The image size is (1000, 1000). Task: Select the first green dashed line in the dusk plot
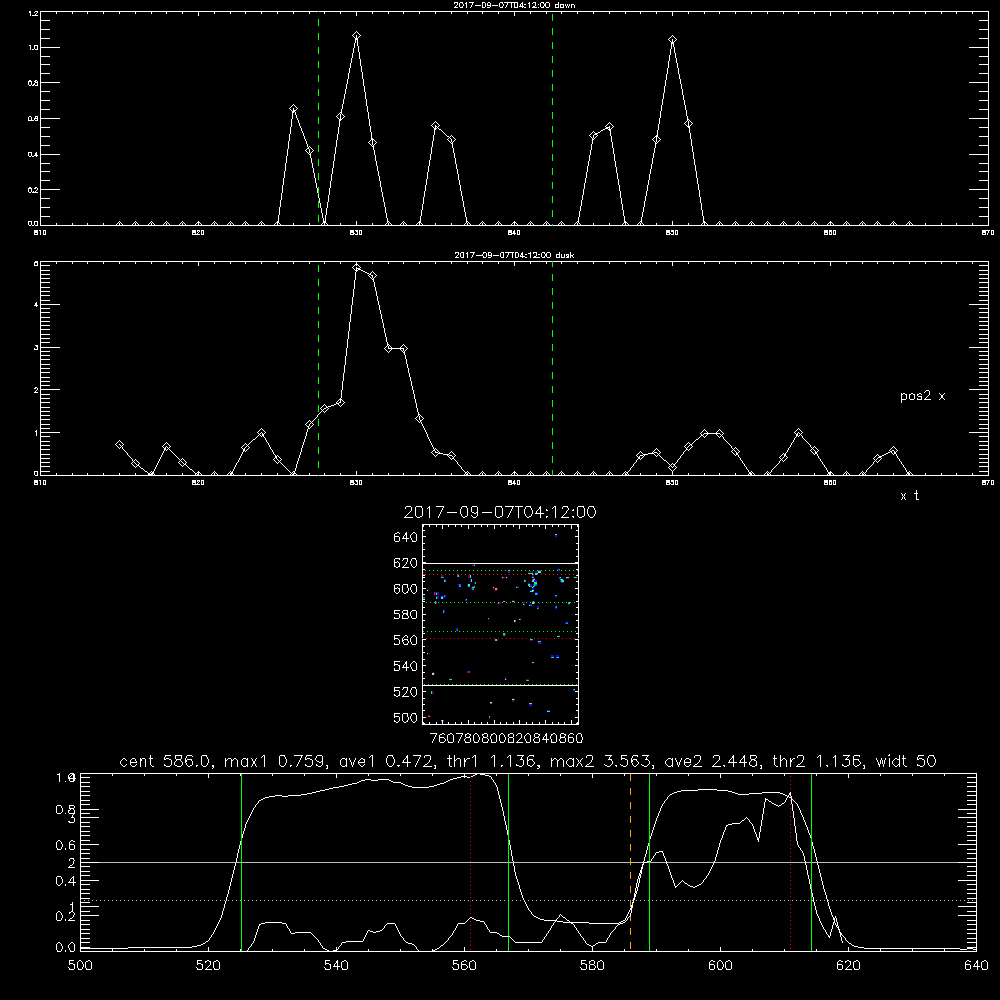[x=318, y=368]
